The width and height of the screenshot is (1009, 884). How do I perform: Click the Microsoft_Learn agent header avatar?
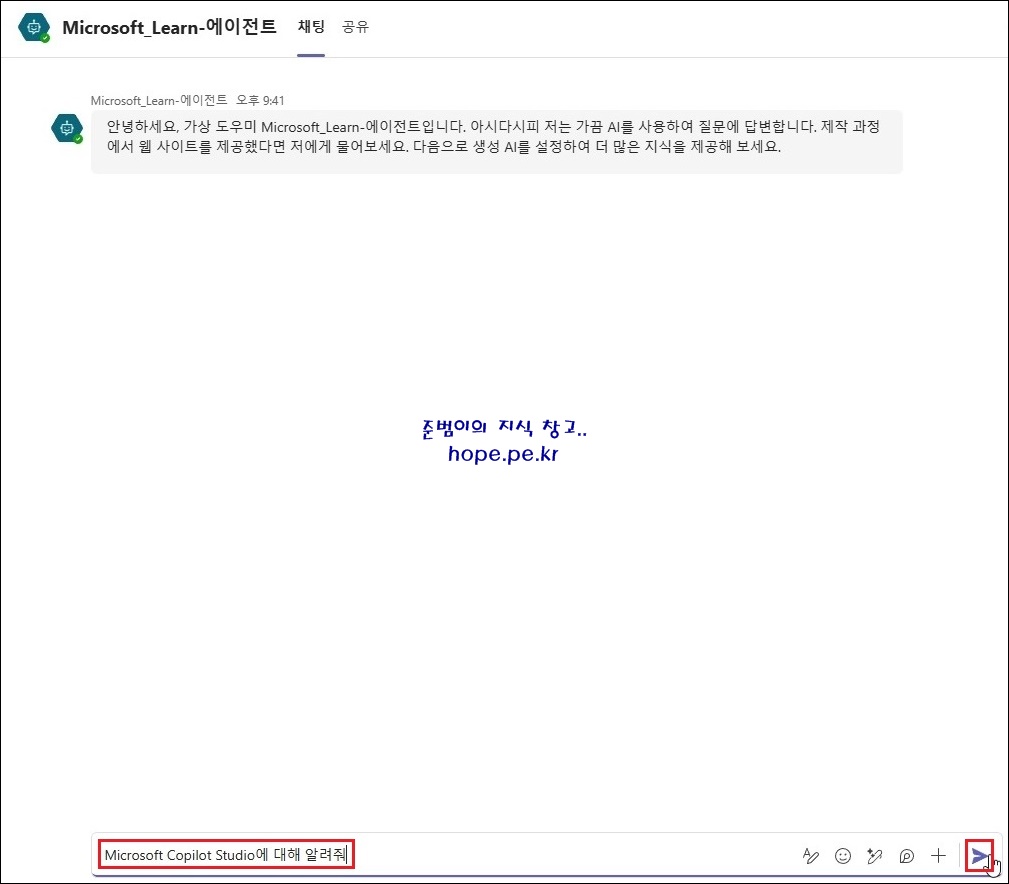point(34,28)
